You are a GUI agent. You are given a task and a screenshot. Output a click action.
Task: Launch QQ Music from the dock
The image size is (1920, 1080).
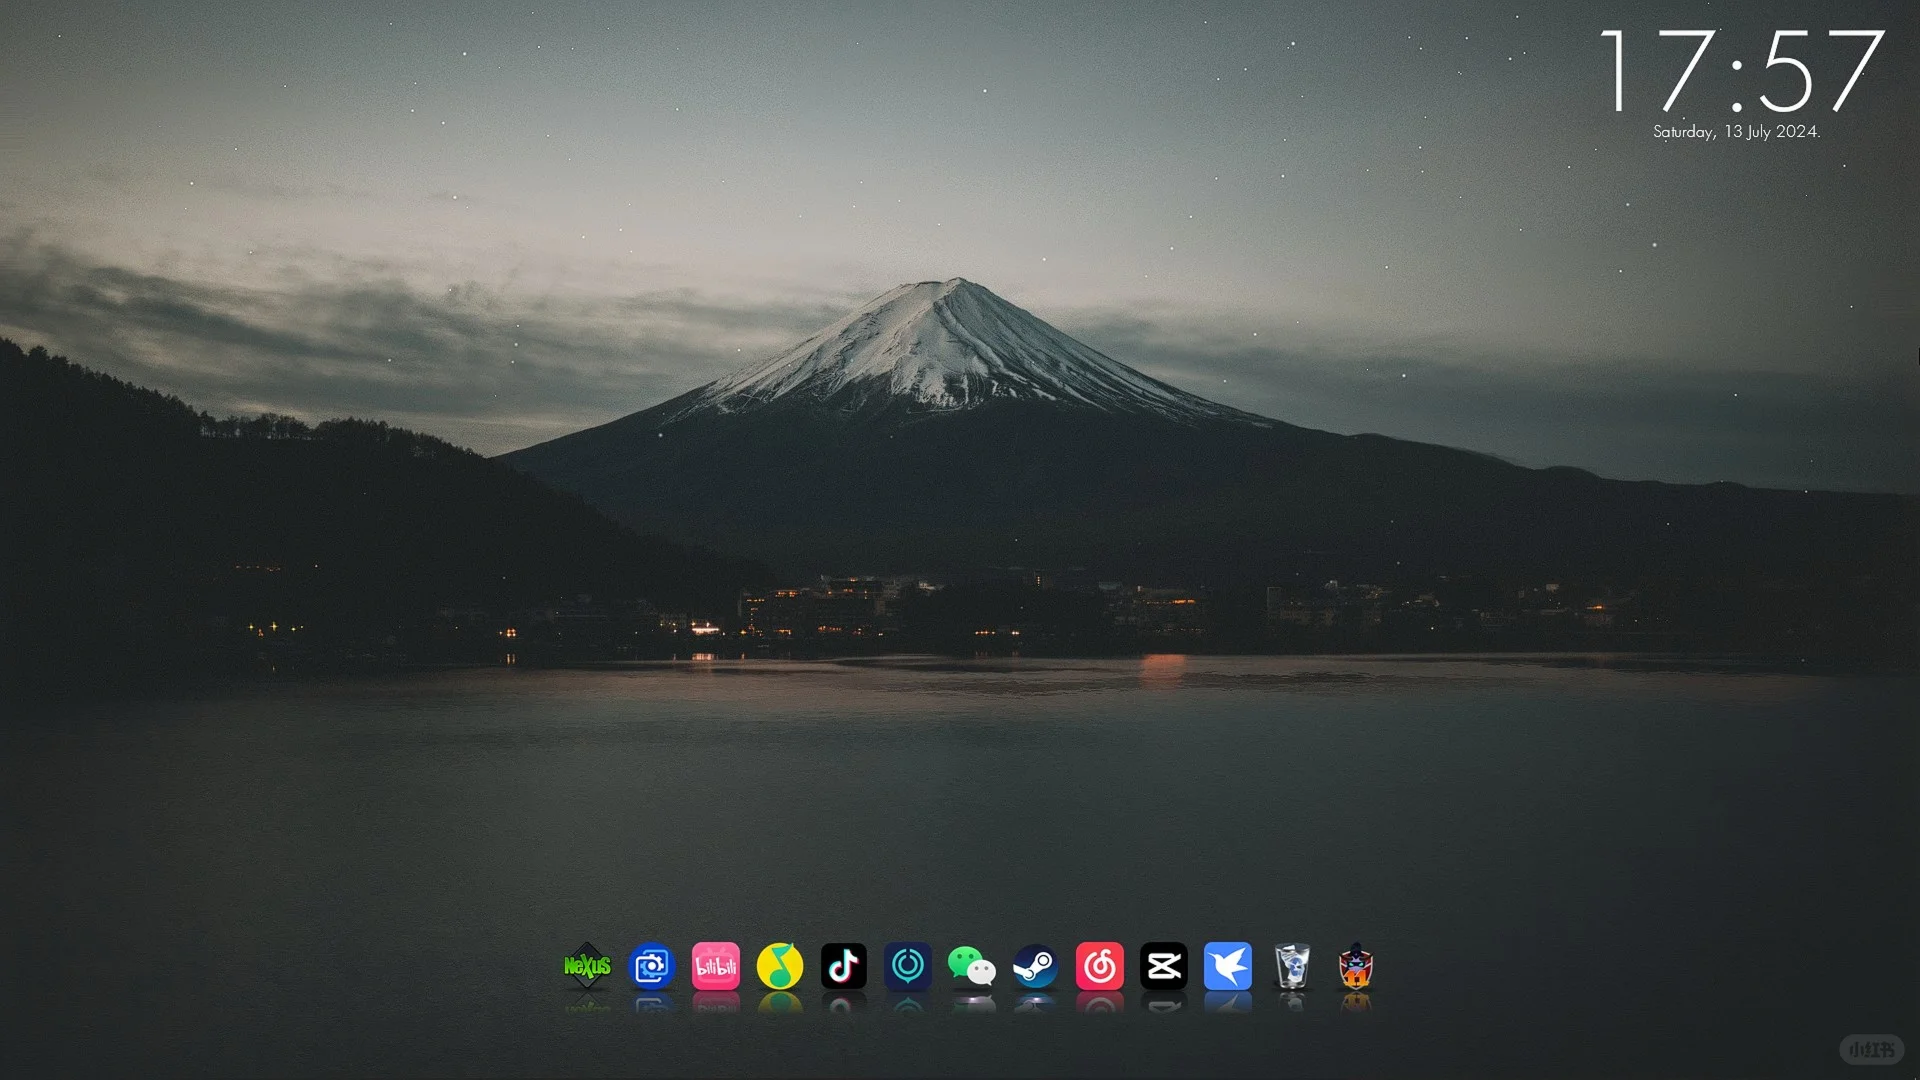tap(780, 966)
